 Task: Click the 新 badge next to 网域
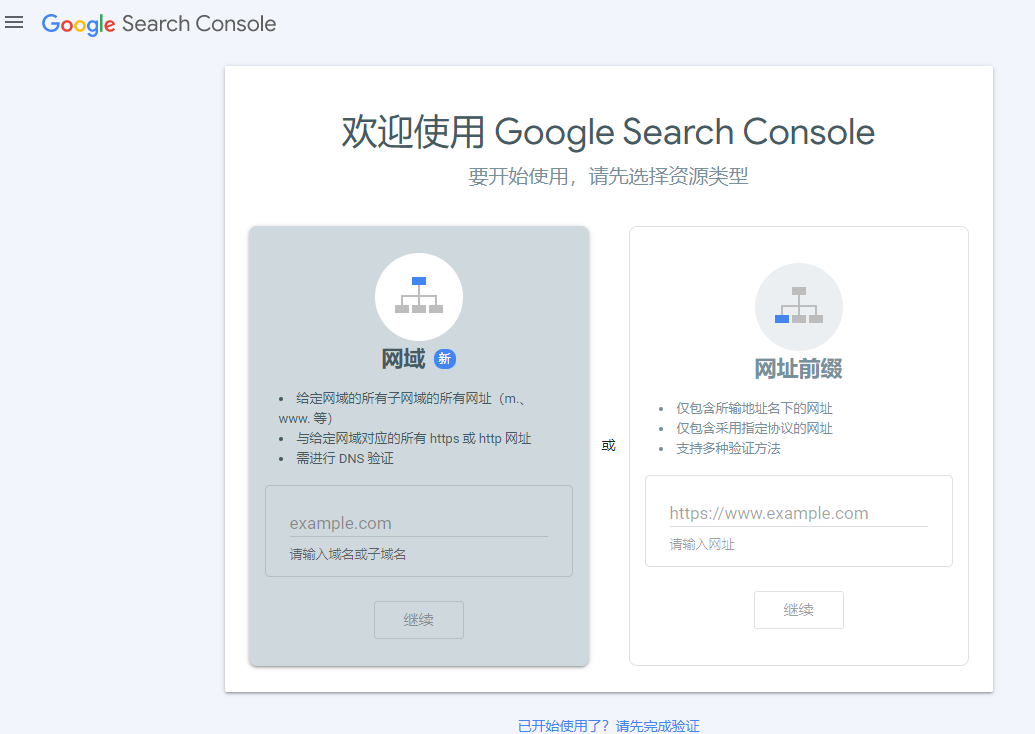click(444, 359)
